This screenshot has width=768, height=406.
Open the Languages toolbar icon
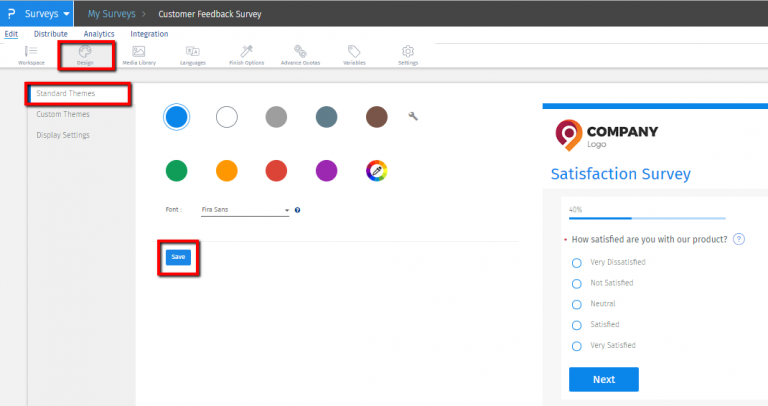point(192,52)
